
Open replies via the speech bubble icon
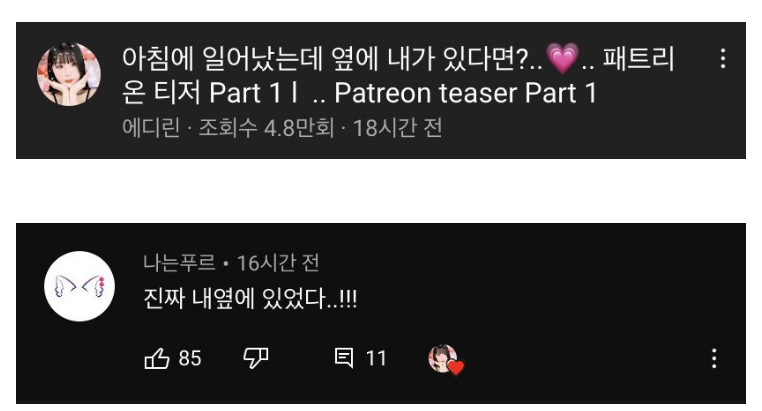pyautogui.click(x=344, y=359)
